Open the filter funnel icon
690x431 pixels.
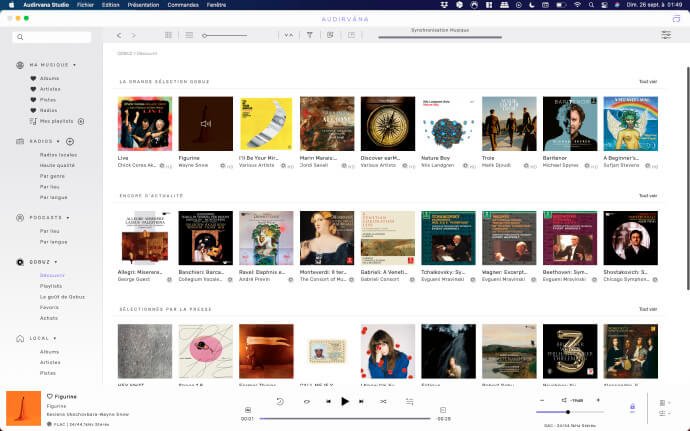[310, 35]
